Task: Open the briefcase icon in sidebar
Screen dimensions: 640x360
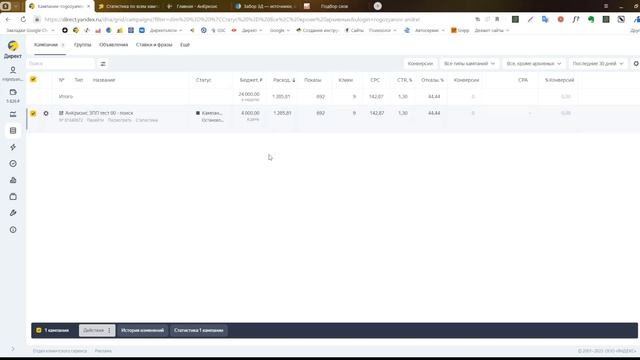Action: (13, 197)
